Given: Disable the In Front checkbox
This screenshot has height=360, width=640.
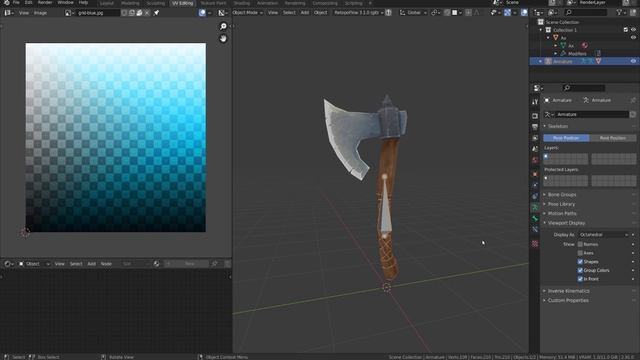Looking at the screenshot, I should [580, 279].
